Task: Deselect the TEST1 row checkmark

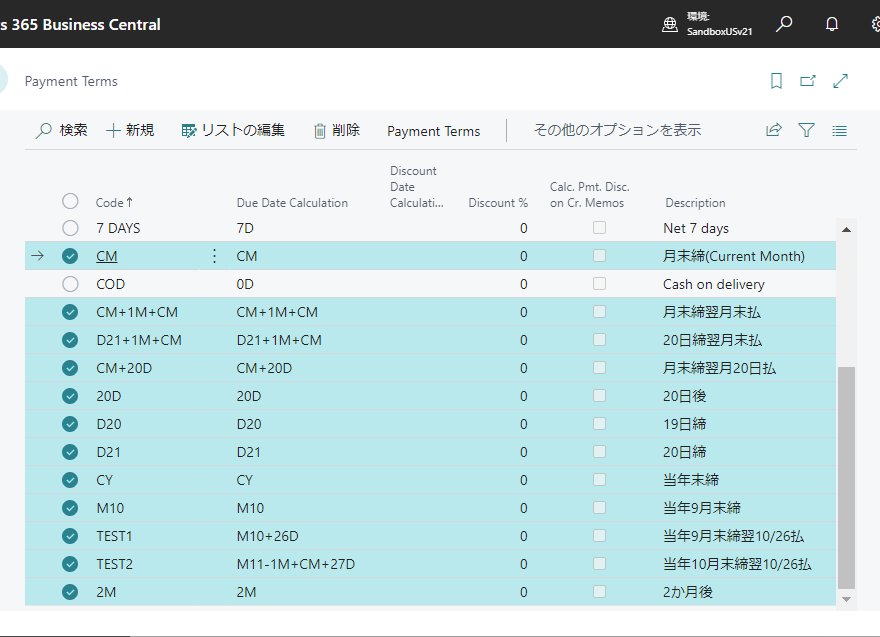Action: [x=70, y=536]
